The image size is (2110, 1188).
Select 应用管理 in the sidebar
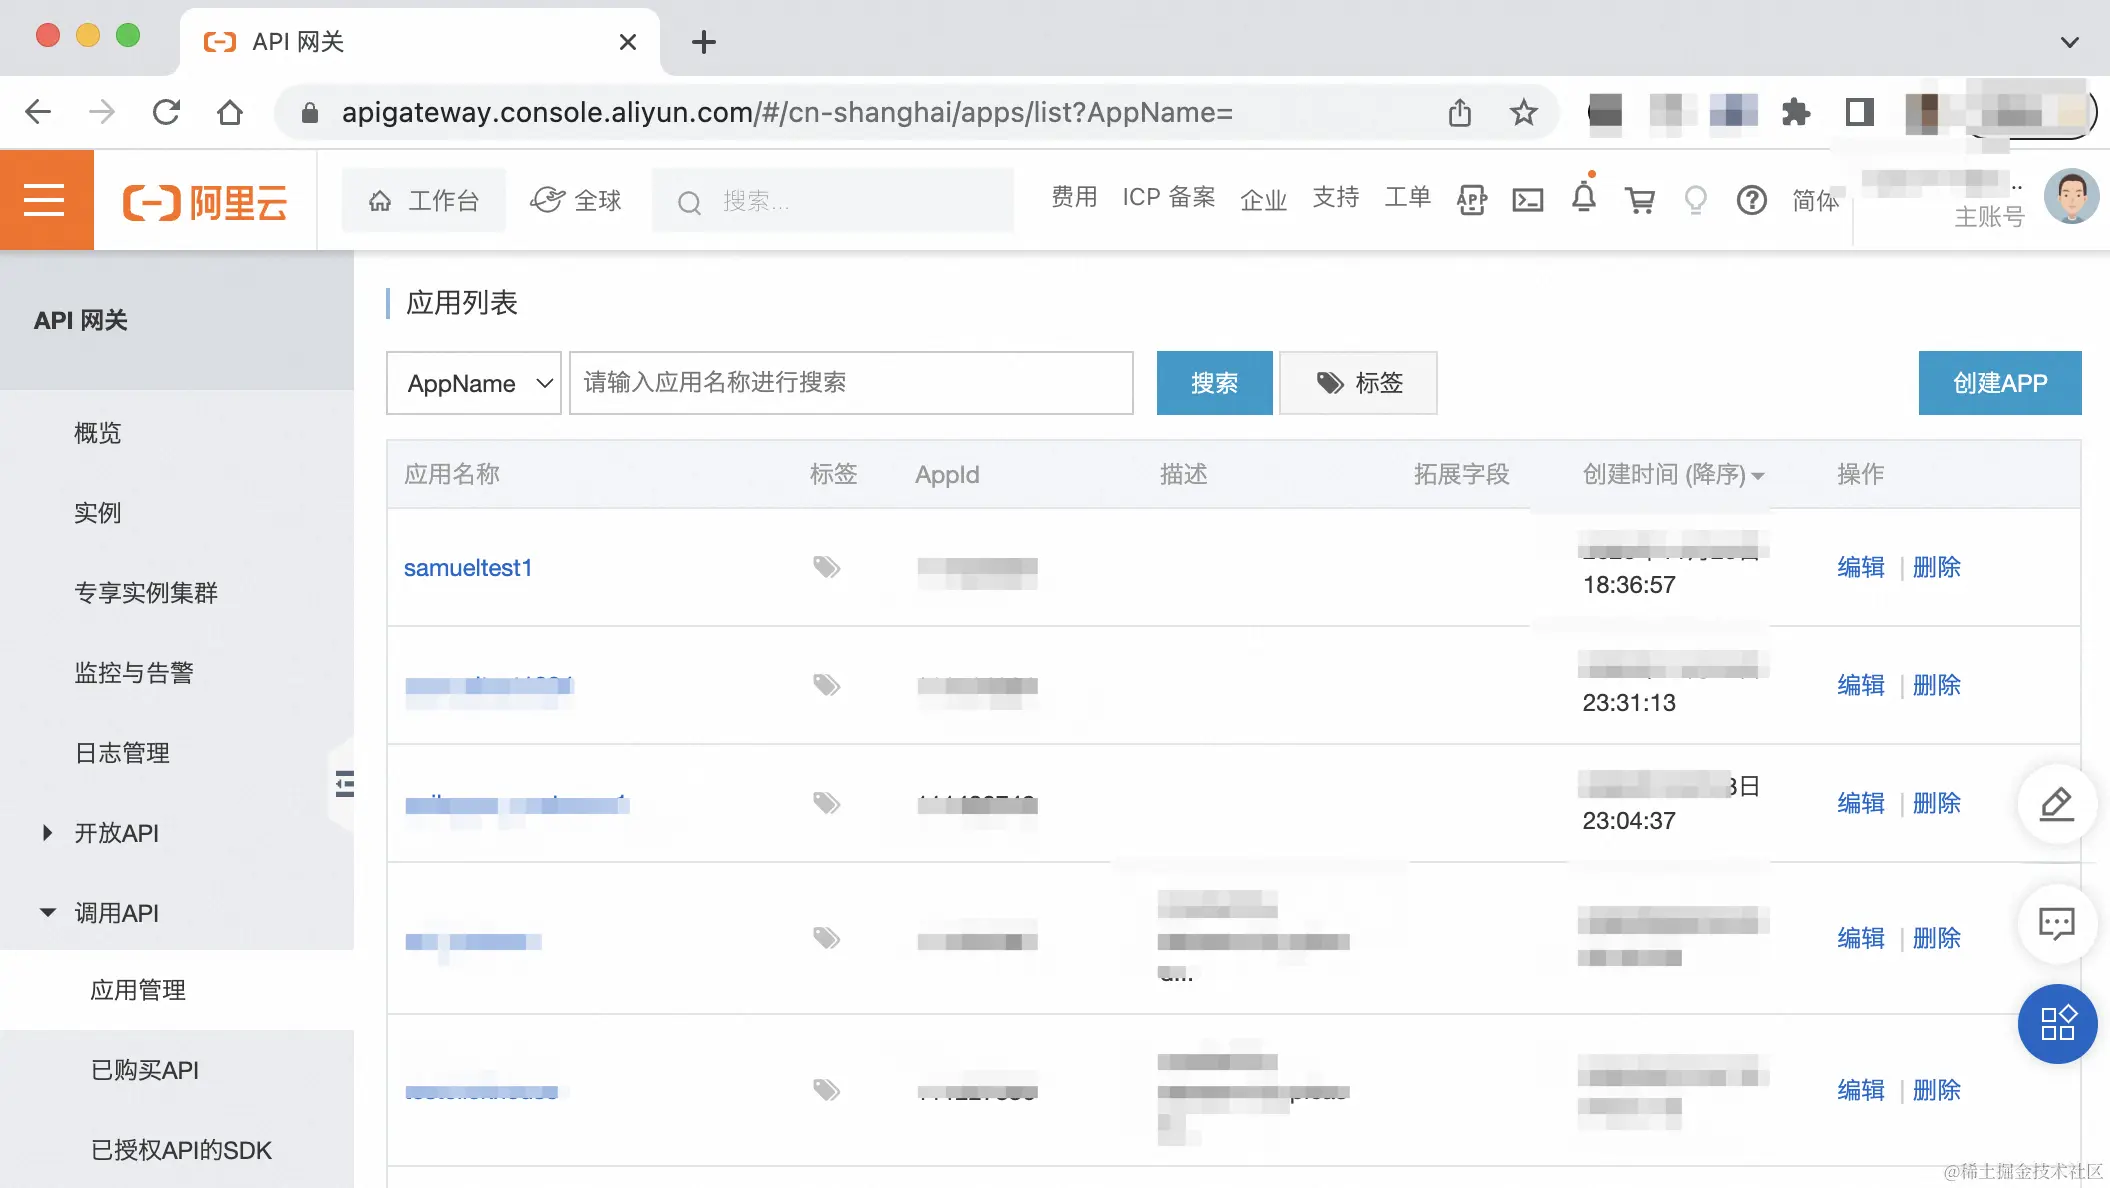tap(138, 990)
